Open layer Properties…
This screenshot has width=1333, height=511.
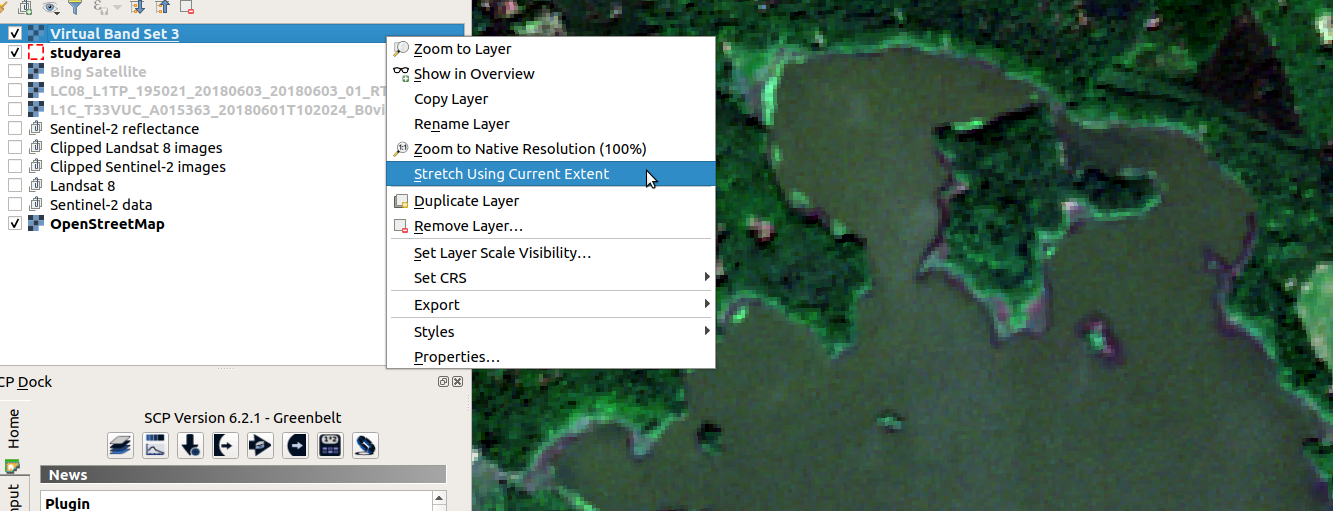(x=551, y=357)
